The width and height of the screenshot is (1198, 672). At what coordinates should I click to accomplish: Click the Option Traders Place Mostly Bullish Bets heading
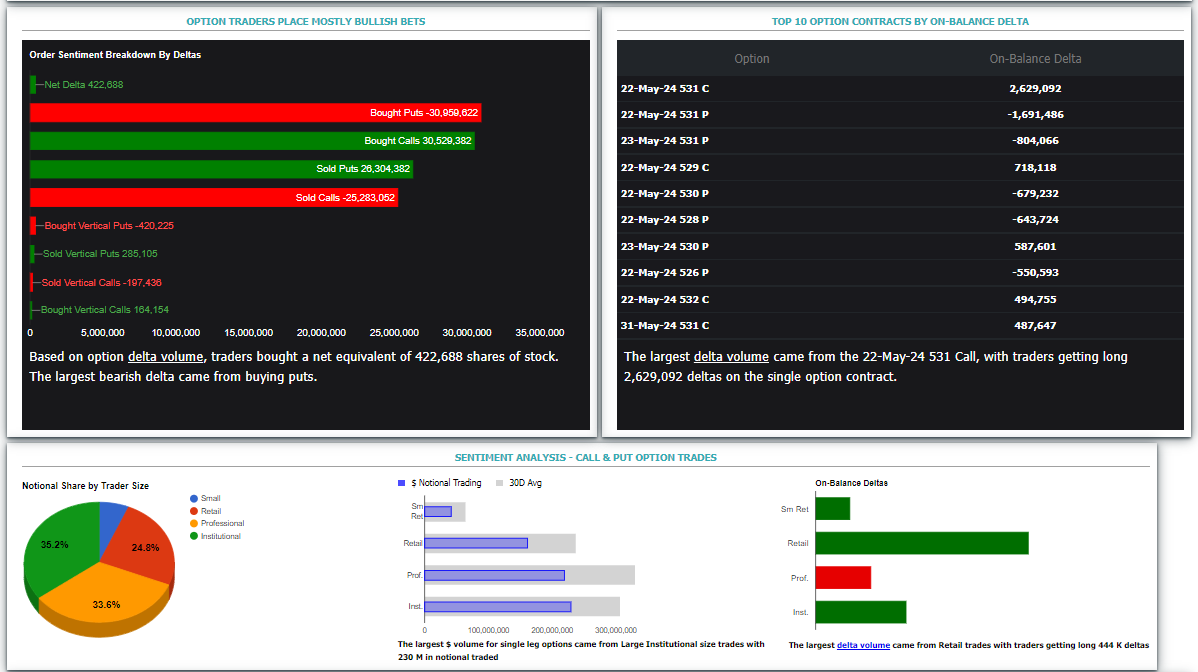(306, 21)
